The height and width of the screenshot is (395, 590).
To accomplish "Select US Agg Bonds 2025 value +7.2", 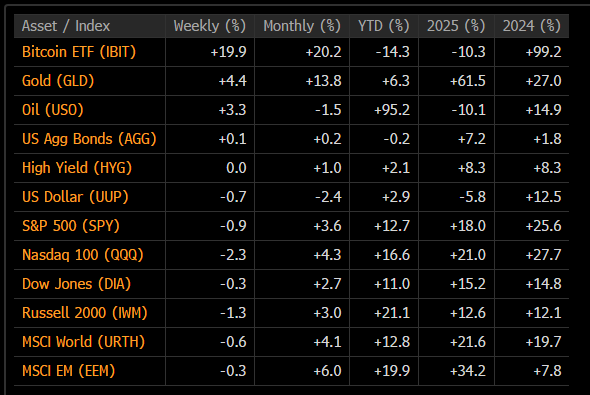I will pos(472,139).
